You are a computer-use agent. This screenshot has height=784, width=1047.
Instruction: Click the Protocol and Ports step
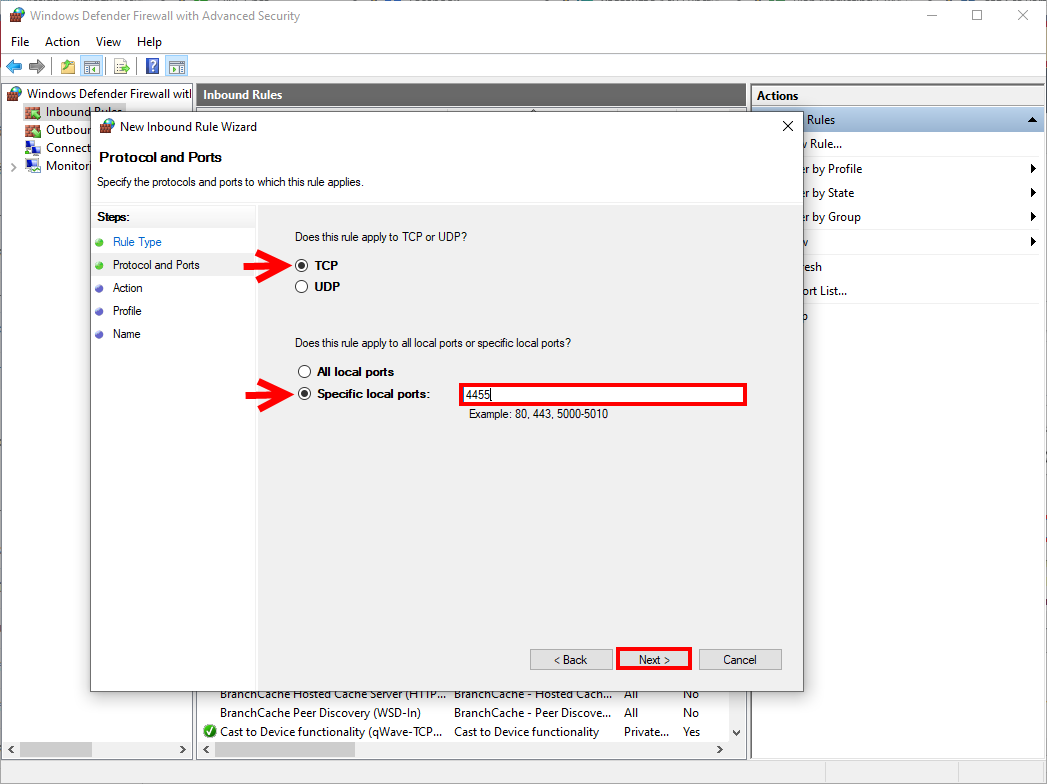click(x=156, y=265)
